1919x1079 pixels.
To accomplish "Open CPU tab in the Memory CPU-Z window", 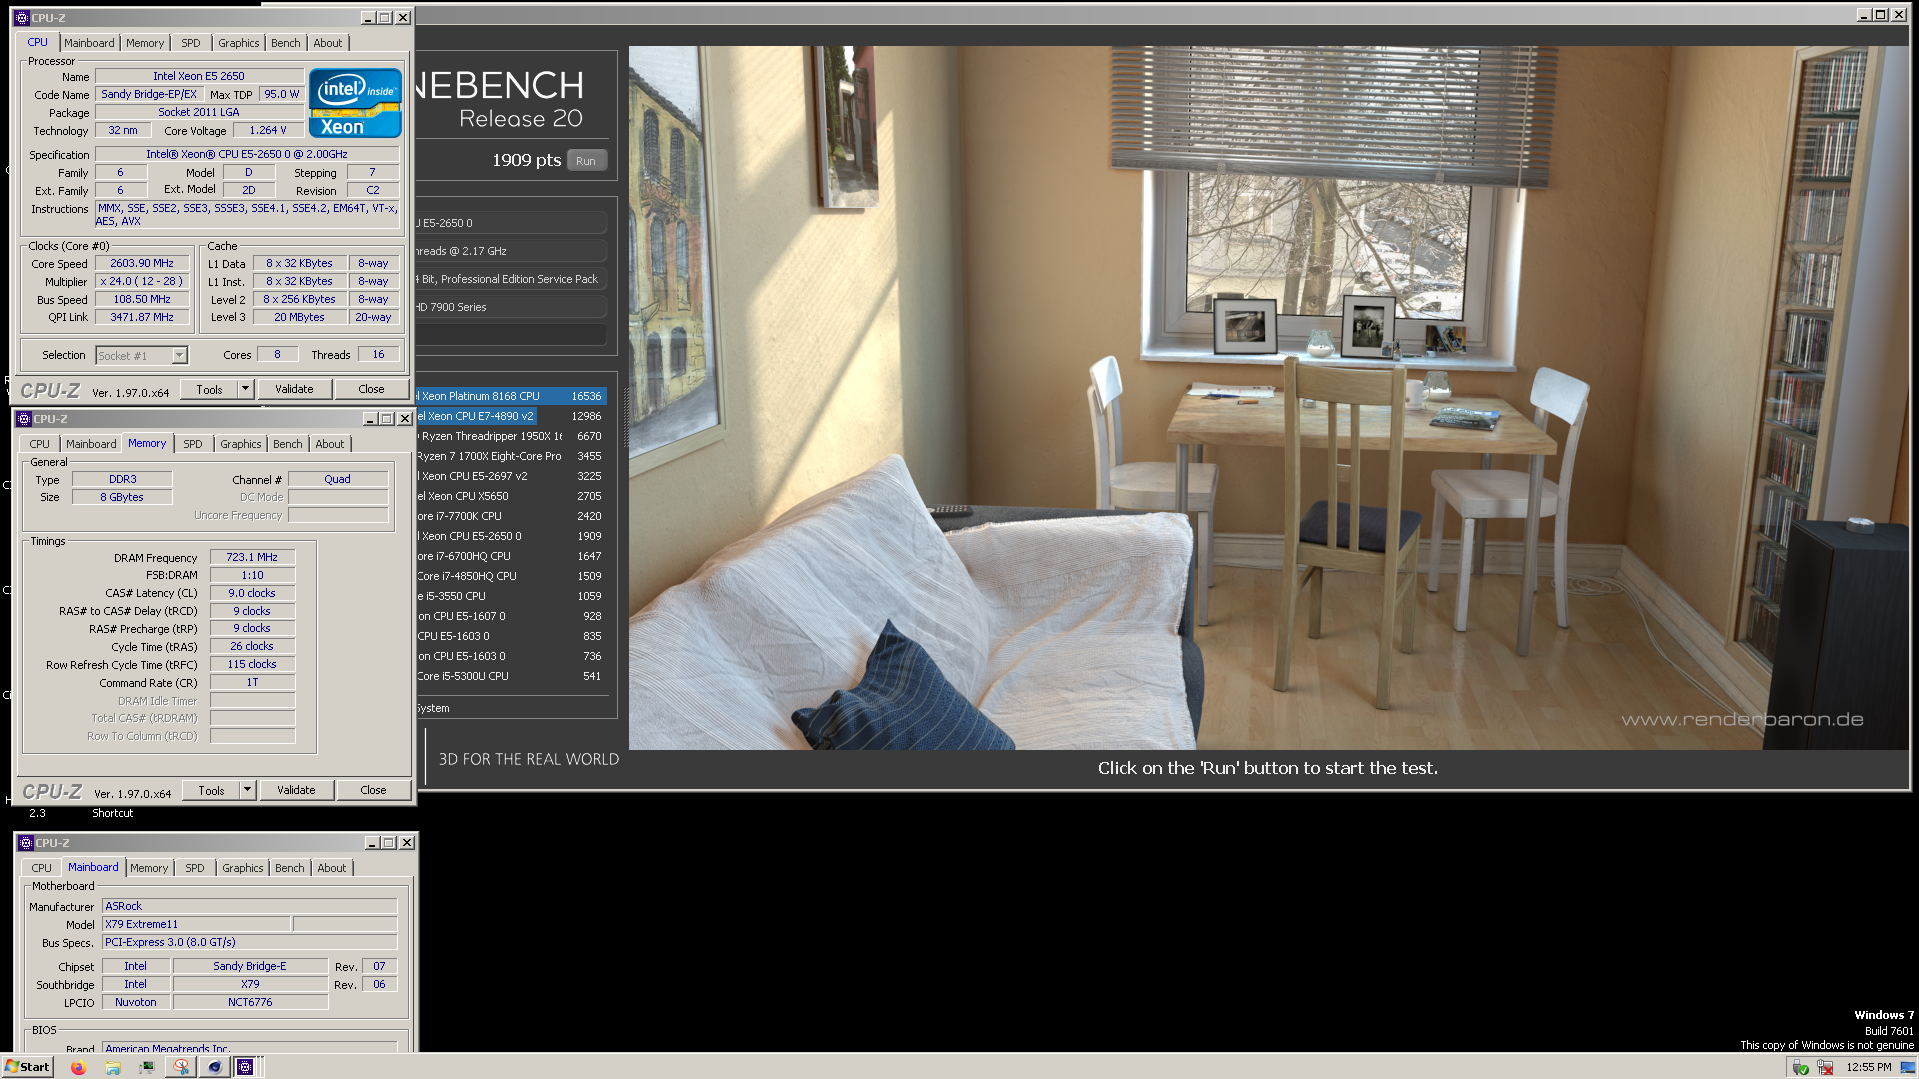I will coord(40,444).
